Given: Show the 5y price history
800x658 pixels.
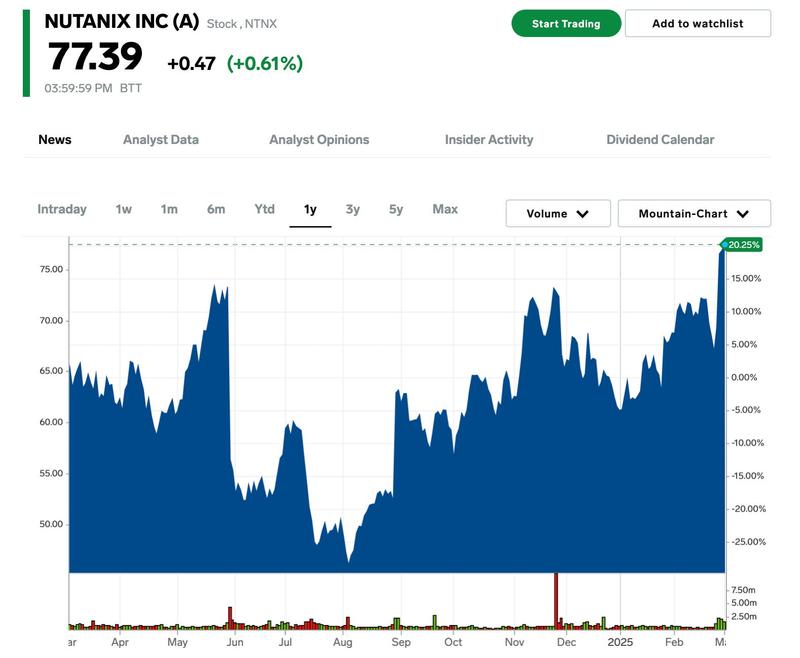Looking at the screenshot, I should [x=396, y=209].
